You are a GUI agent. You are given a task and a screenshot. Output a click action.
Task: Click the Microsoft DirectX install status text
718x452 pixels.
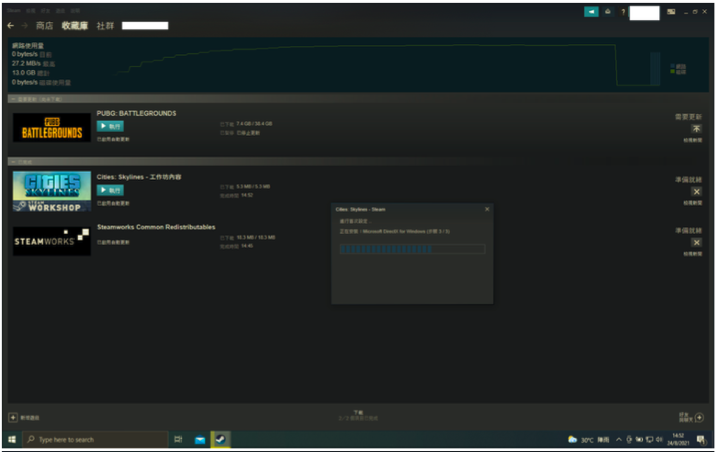click(395, 231)
